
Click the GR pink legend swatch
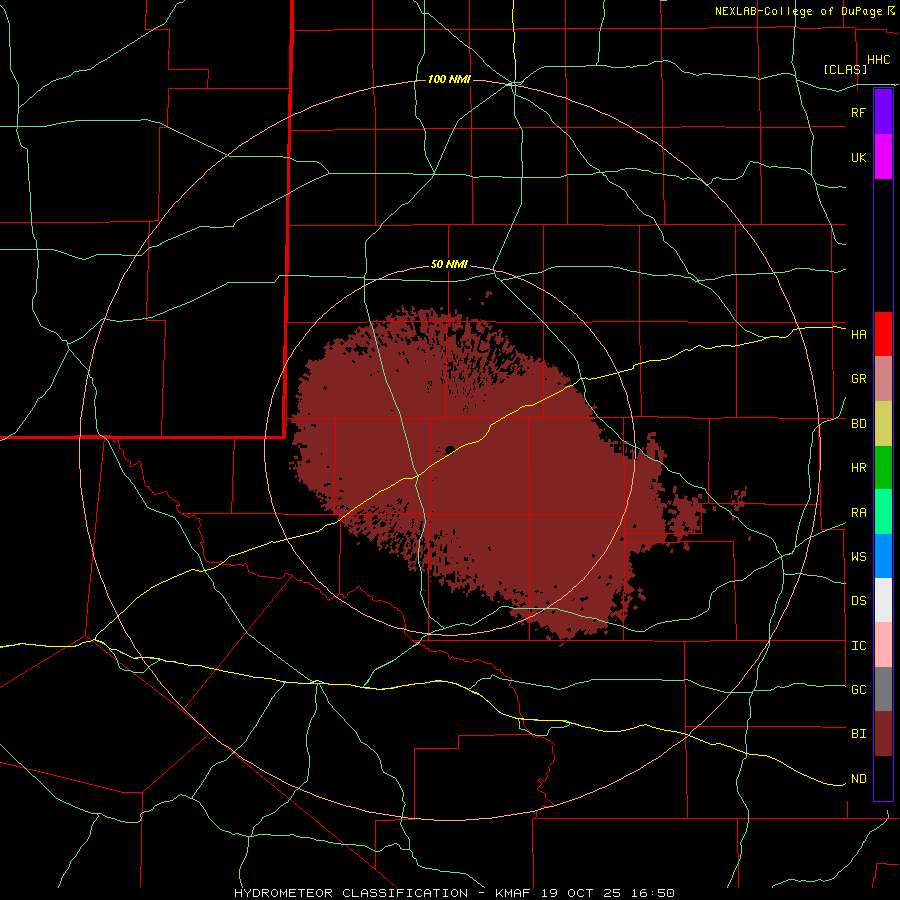coord(883,379)
